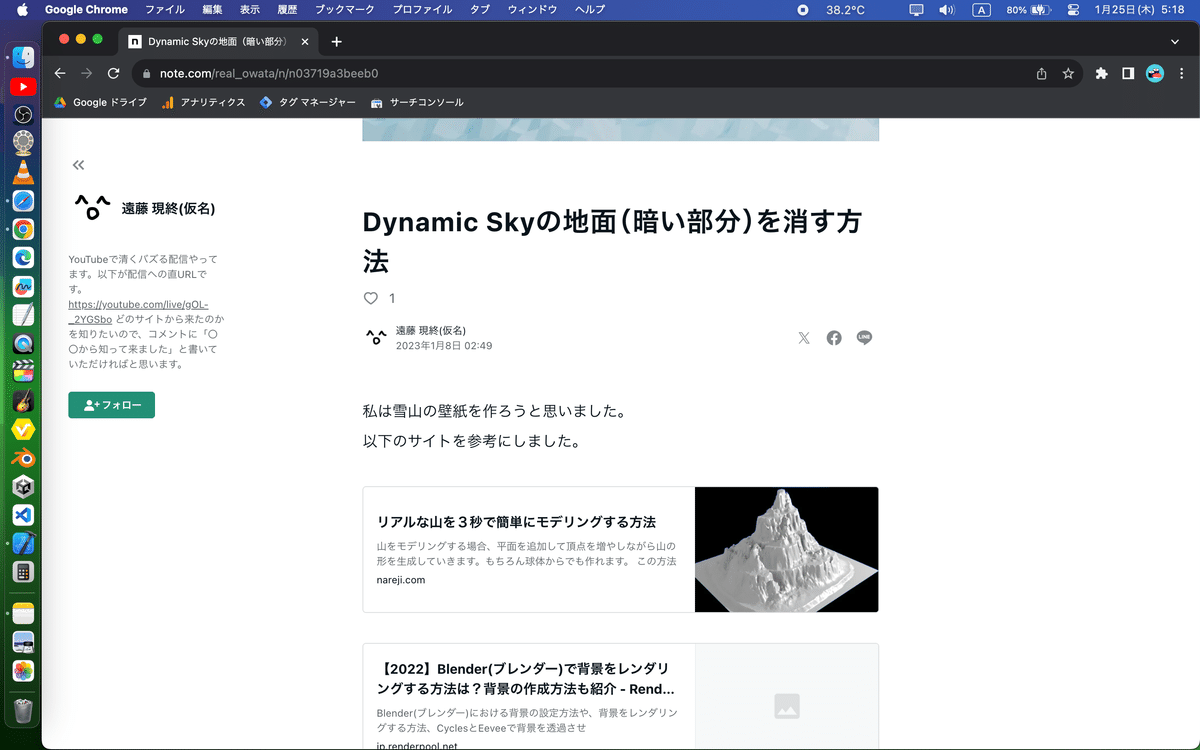
Task: Open Freeform from the dock
Action: pos(23,287)
